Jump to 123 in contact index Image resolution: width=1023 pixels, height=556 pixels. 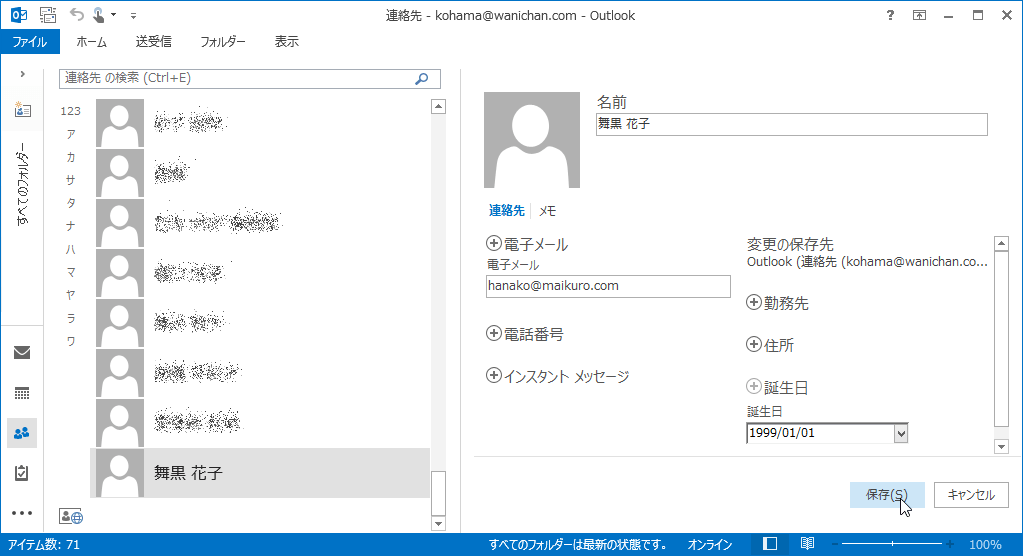click(x=70, y=111)
